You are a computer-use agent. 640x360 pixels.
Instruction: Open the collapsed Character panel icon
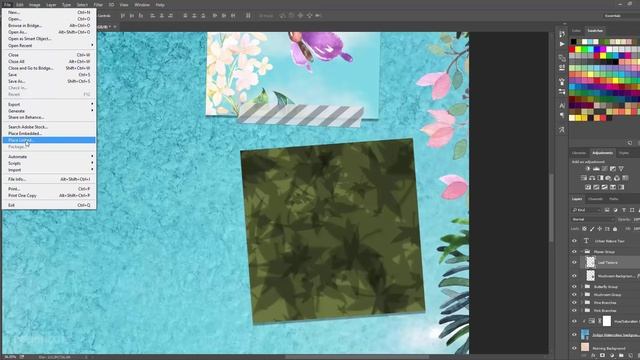[562, 106]
